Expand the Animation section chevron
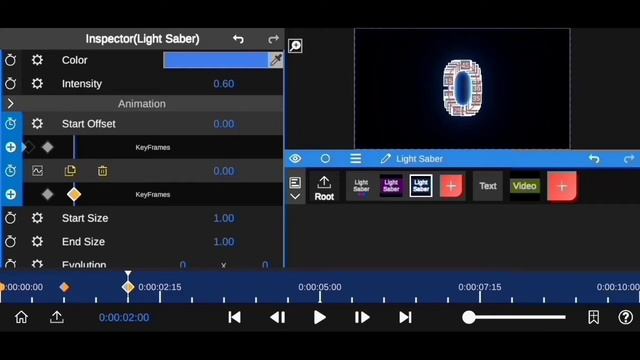The image size is (640, 360). coord(10,104)
